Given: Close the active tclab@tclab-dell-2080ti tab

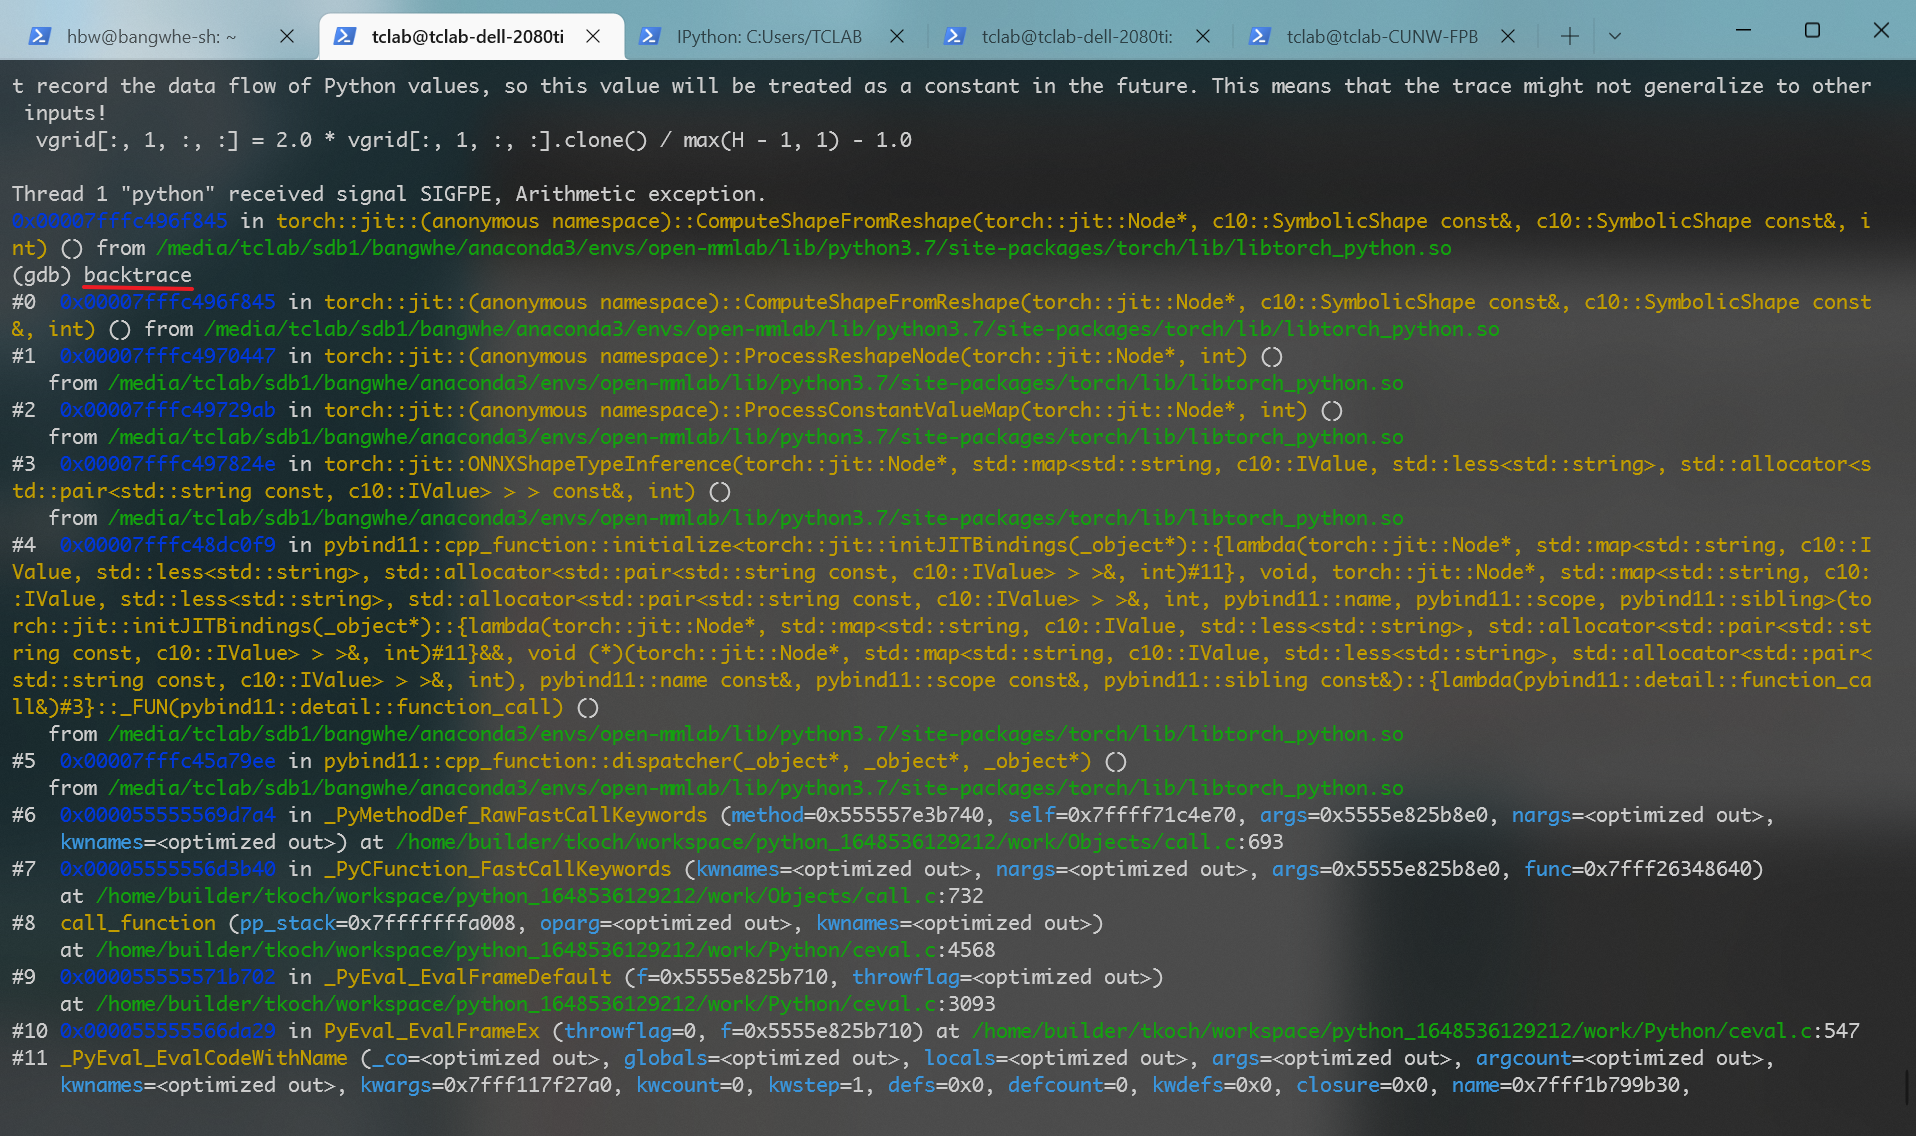Looking at the screenshot, I should (593, 36).
